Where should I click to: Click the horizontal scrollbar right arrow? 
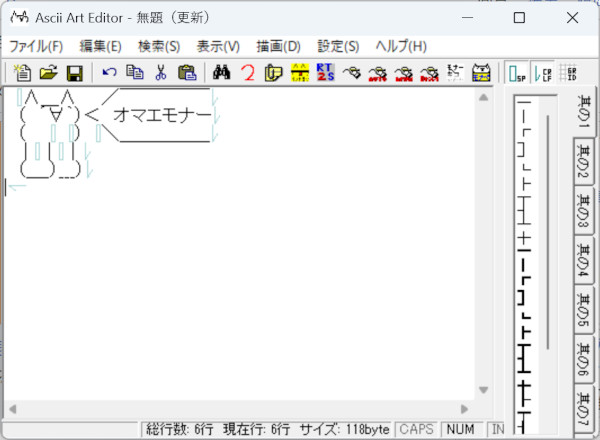464,409
